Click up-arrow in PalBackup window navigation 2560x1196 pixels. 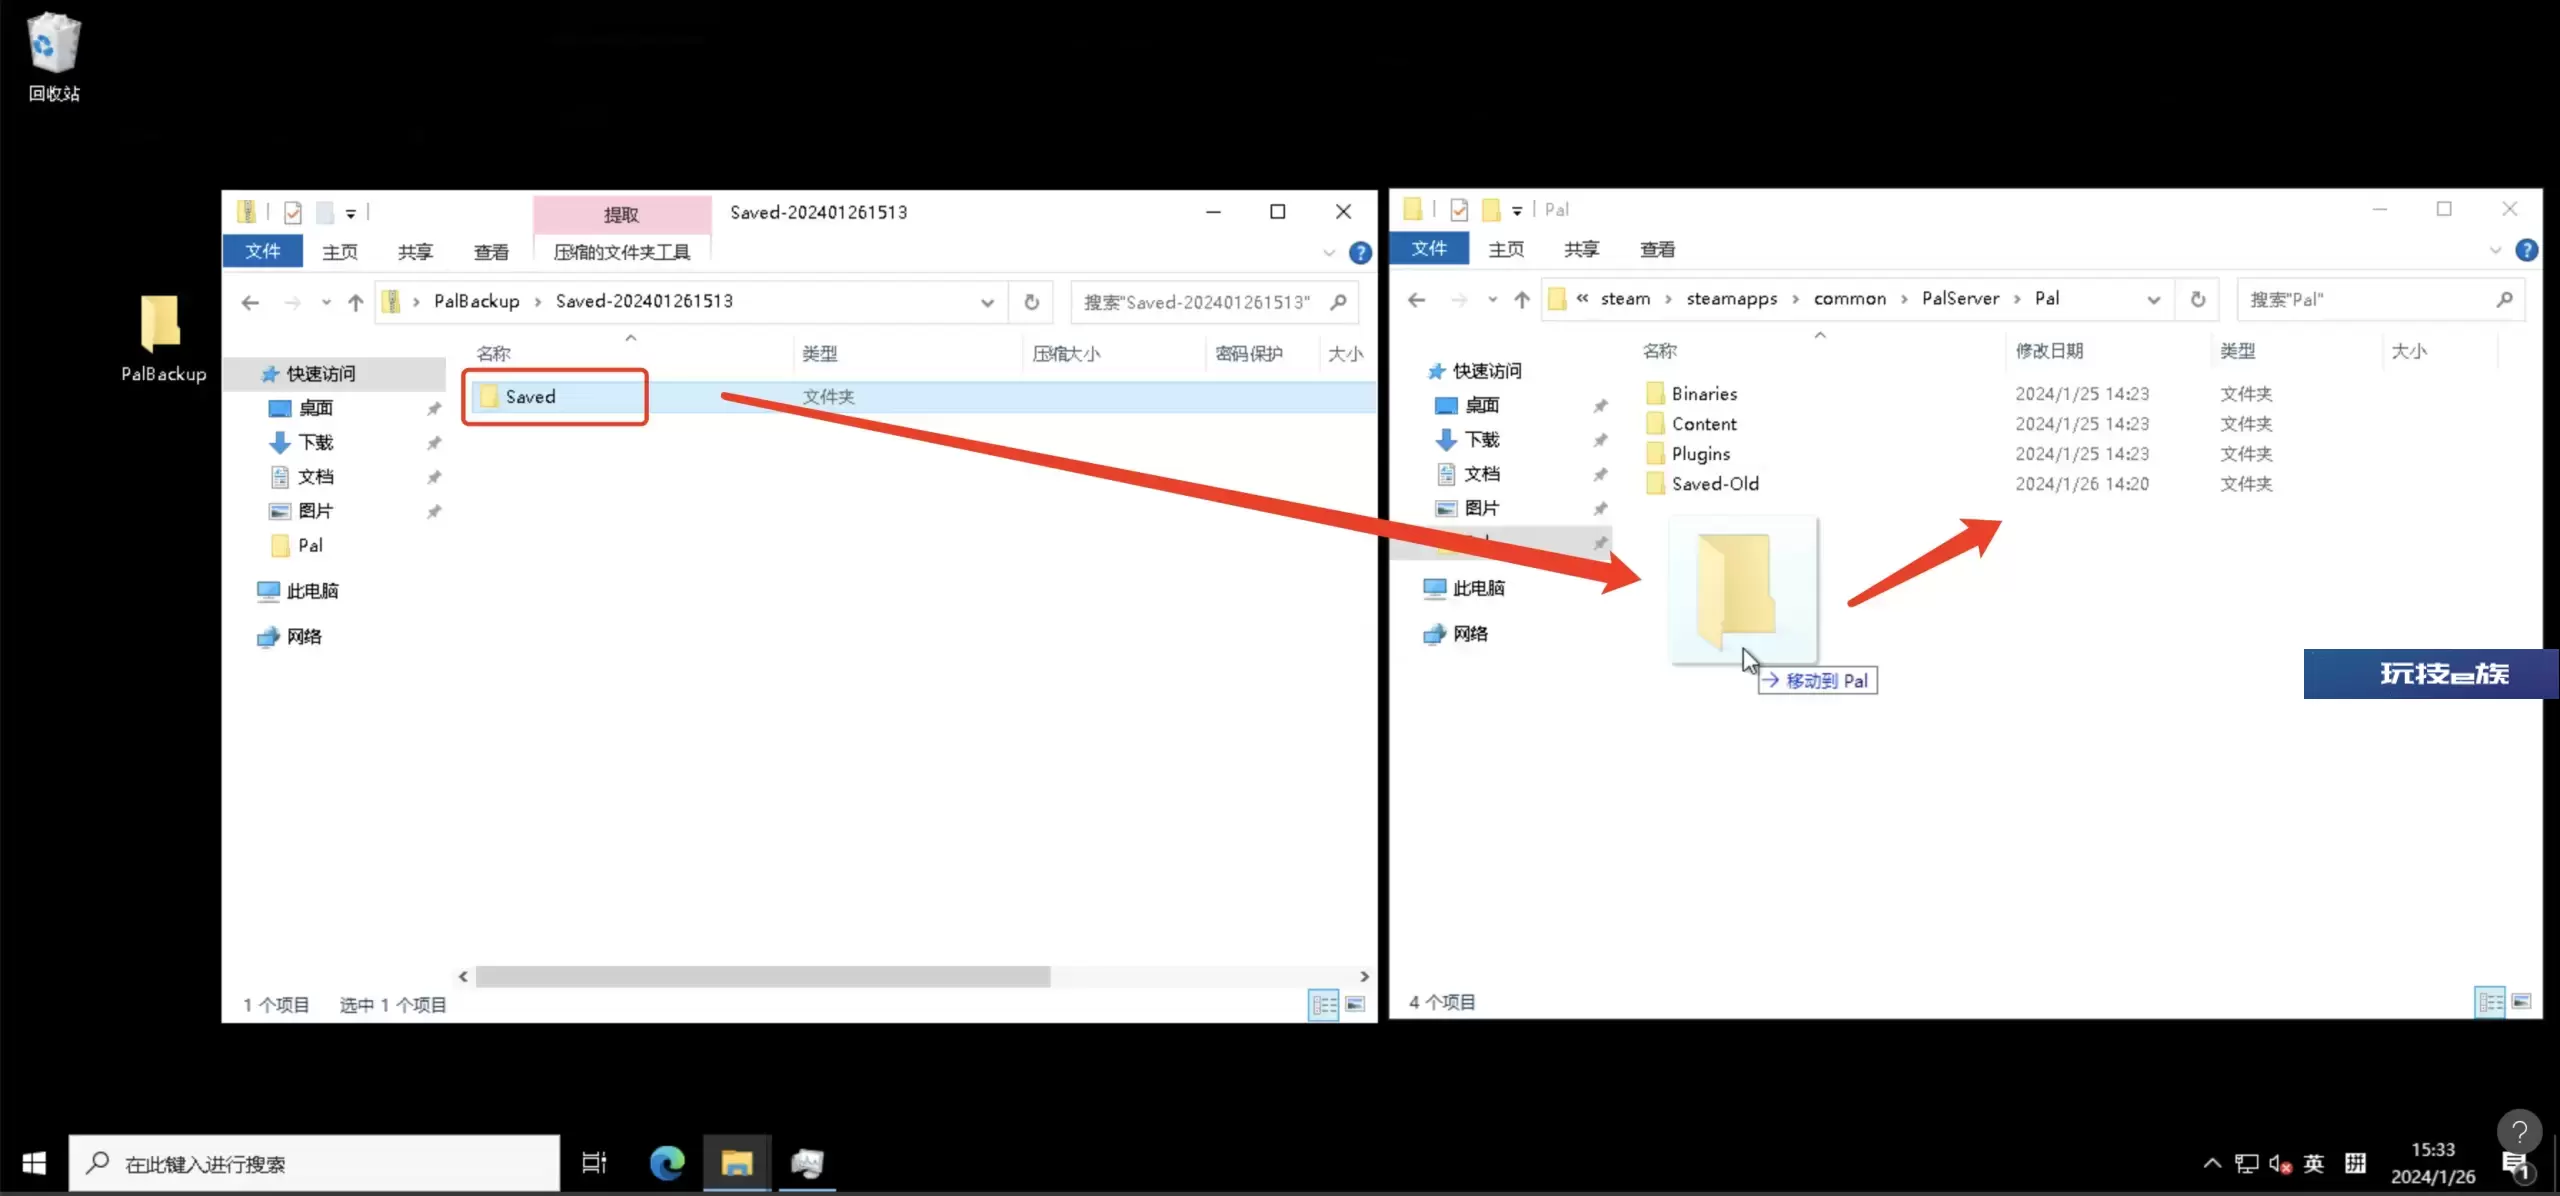pos(355,302)
